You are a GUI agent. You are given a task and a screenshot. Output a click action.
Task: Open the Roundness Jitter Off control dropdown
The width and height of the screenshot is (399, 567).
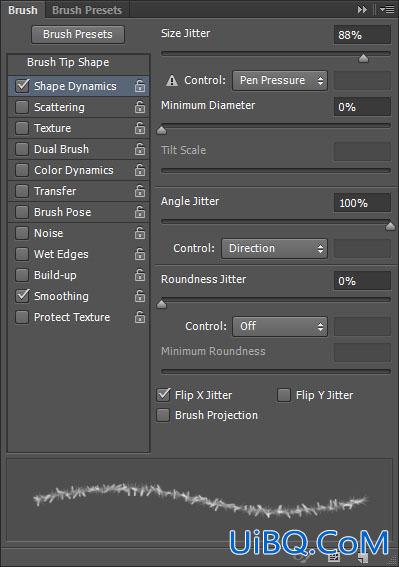pyautogui.click(x=280, y=327)
